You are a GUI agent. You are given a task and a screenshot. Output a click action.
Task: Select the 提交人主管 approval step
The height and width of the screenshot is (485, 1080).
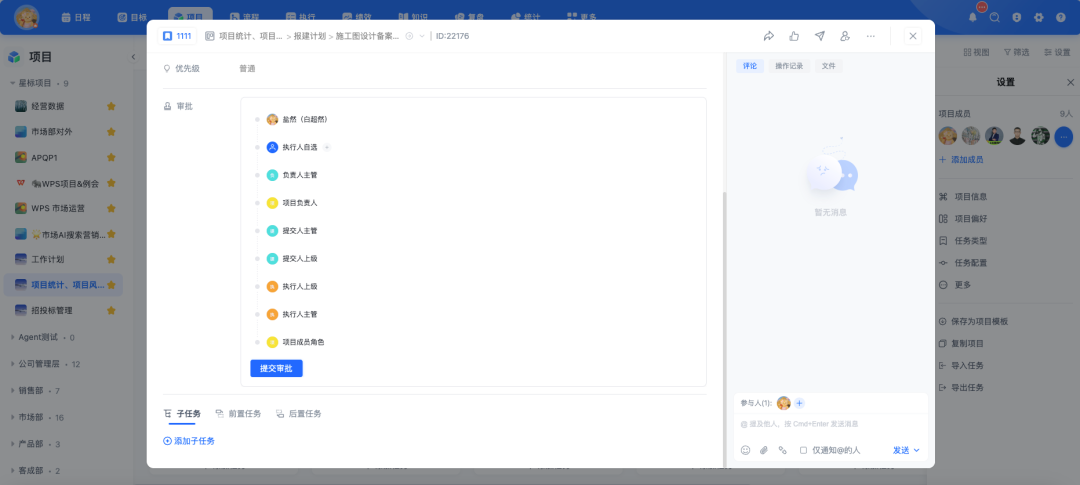pyautogui.click(x=292, y=231)
